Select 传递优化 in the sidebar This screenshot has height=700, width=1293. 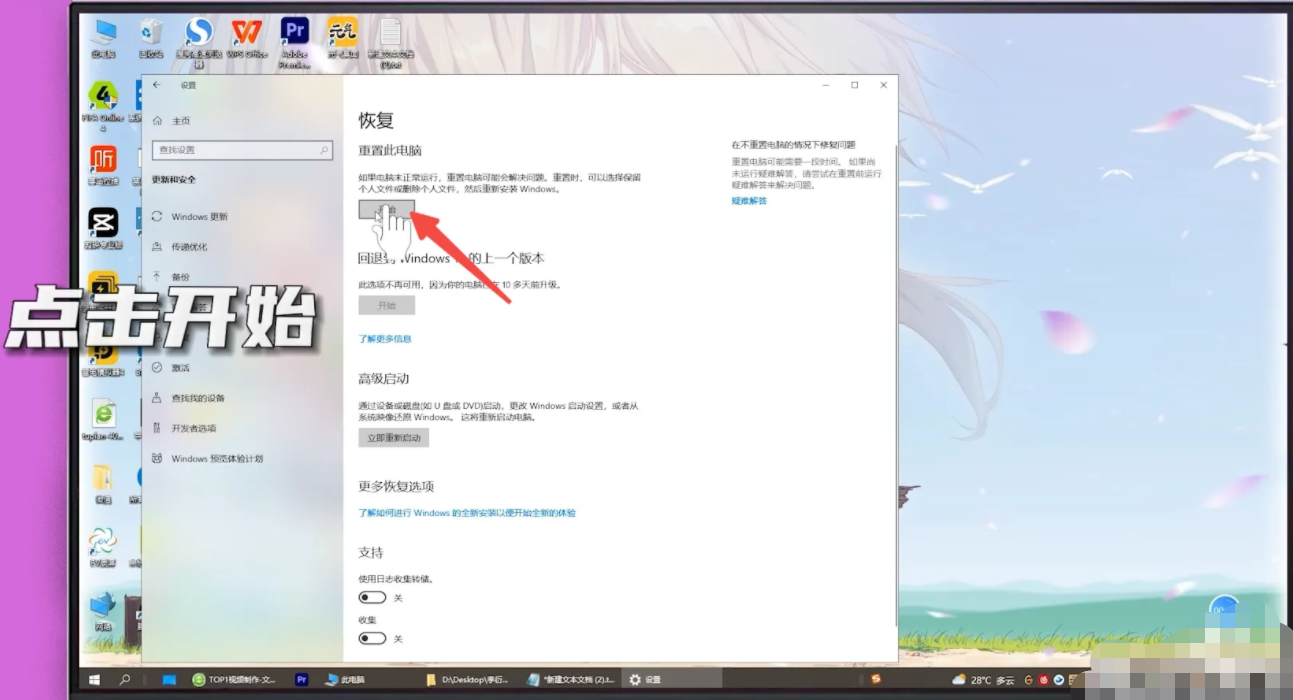pyautogui.click(x=180, y=246)
